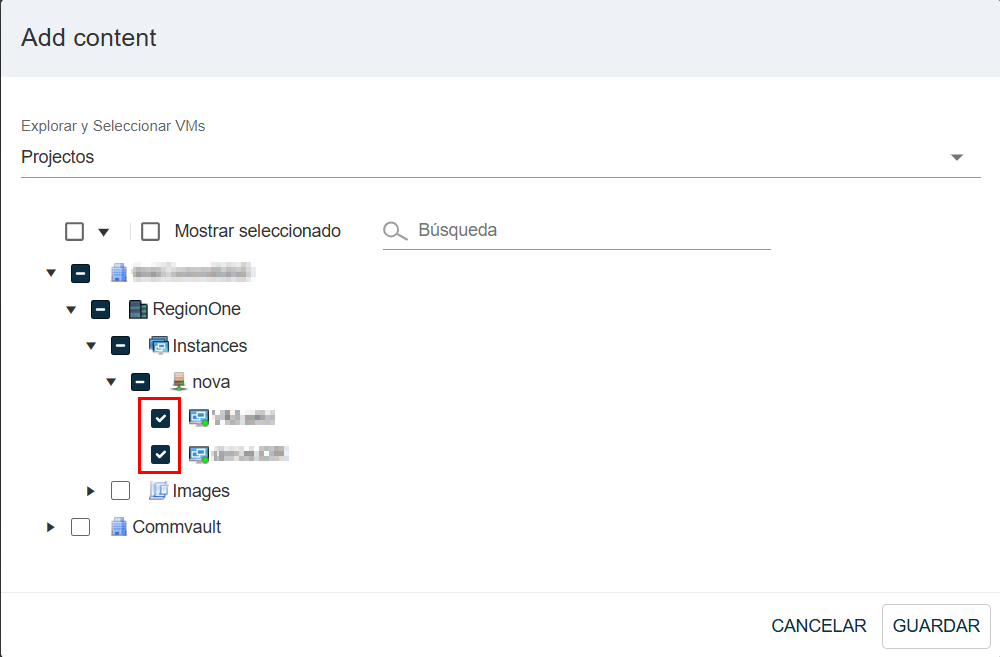
Task: Expand the Commvault tree node
Action: pyautogui.click(x=51, y=527)
